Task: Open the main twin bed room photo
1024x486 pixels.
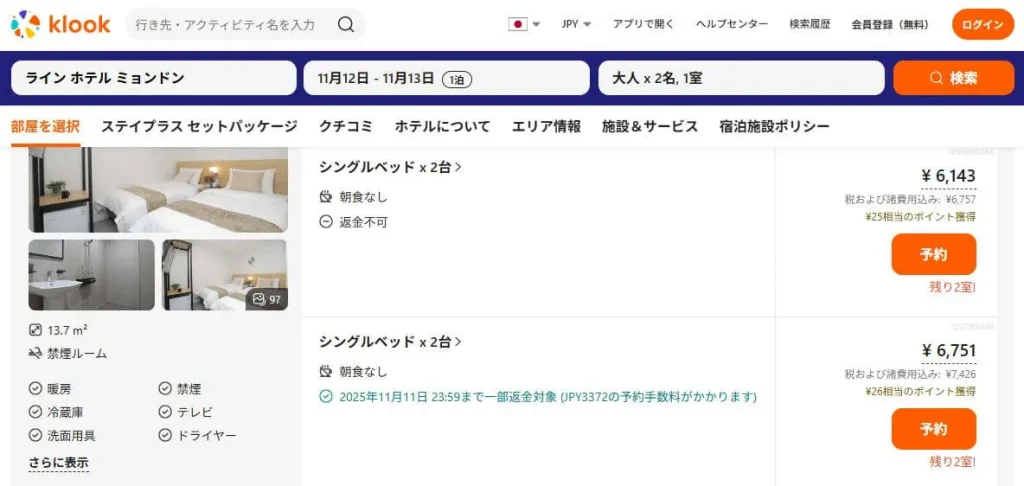Action: (158, 189)
